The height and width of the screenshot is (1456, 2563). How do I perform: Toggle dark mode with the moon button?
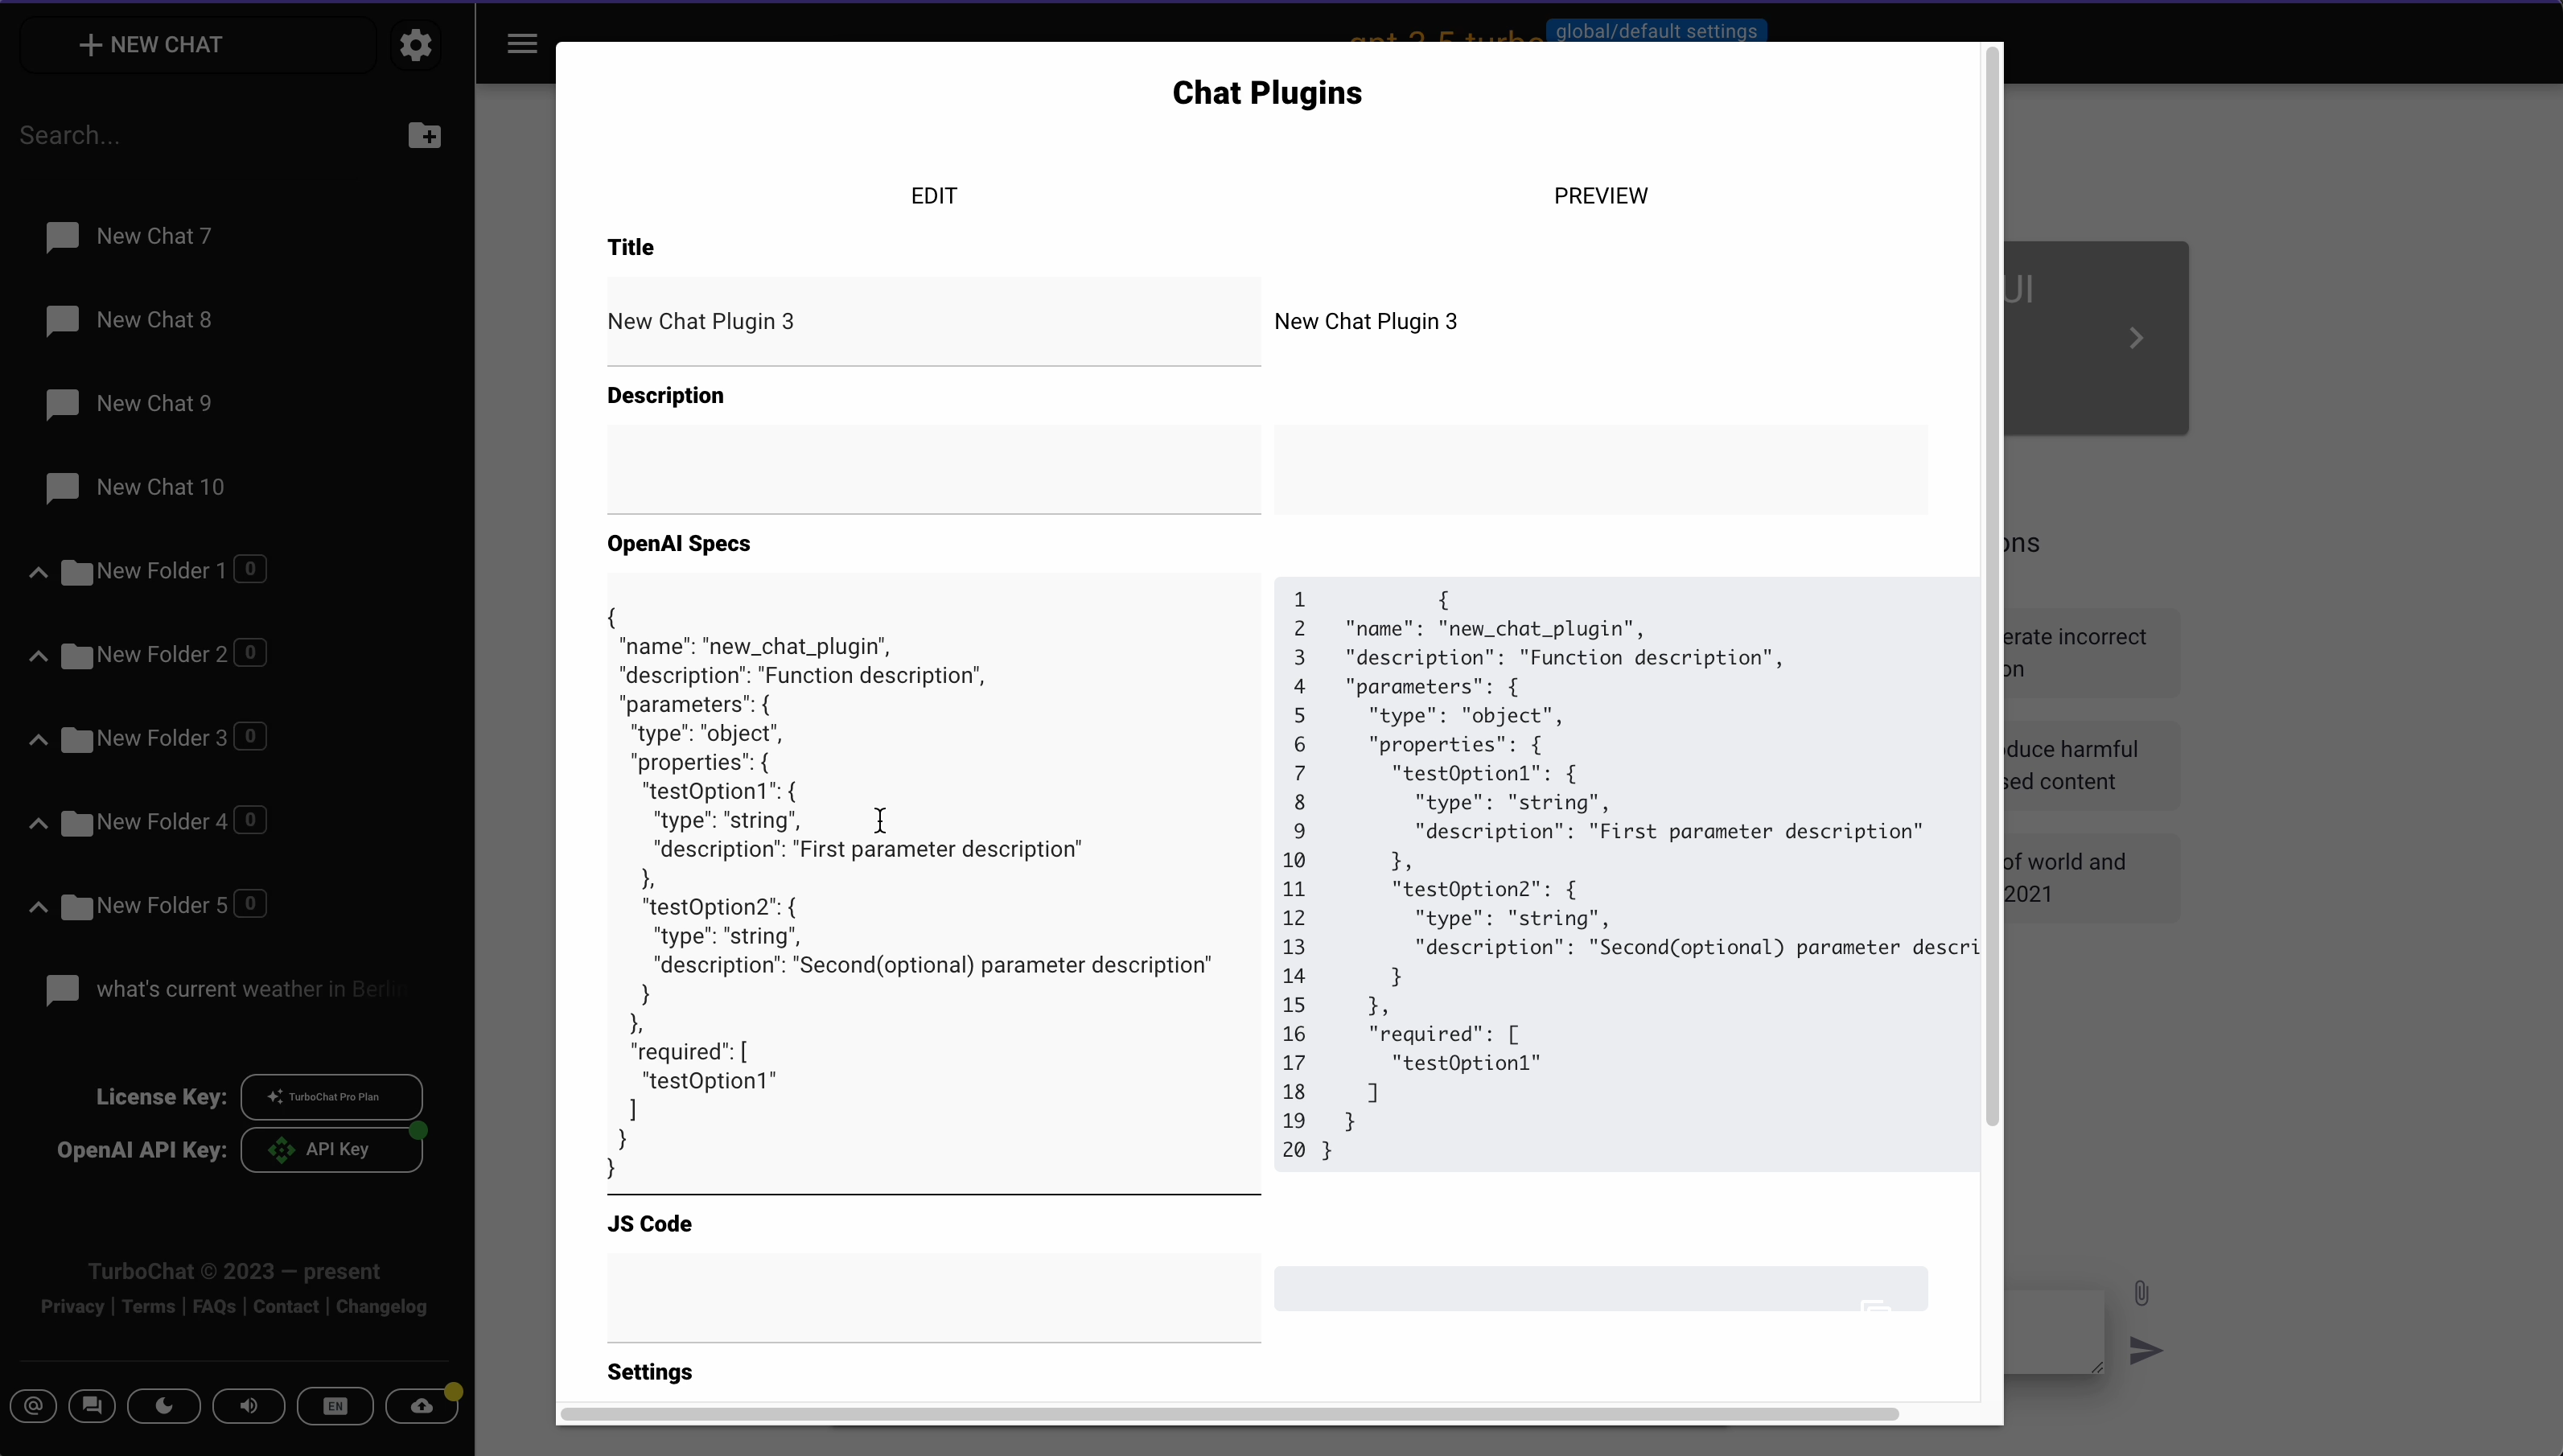point(164,1405)
